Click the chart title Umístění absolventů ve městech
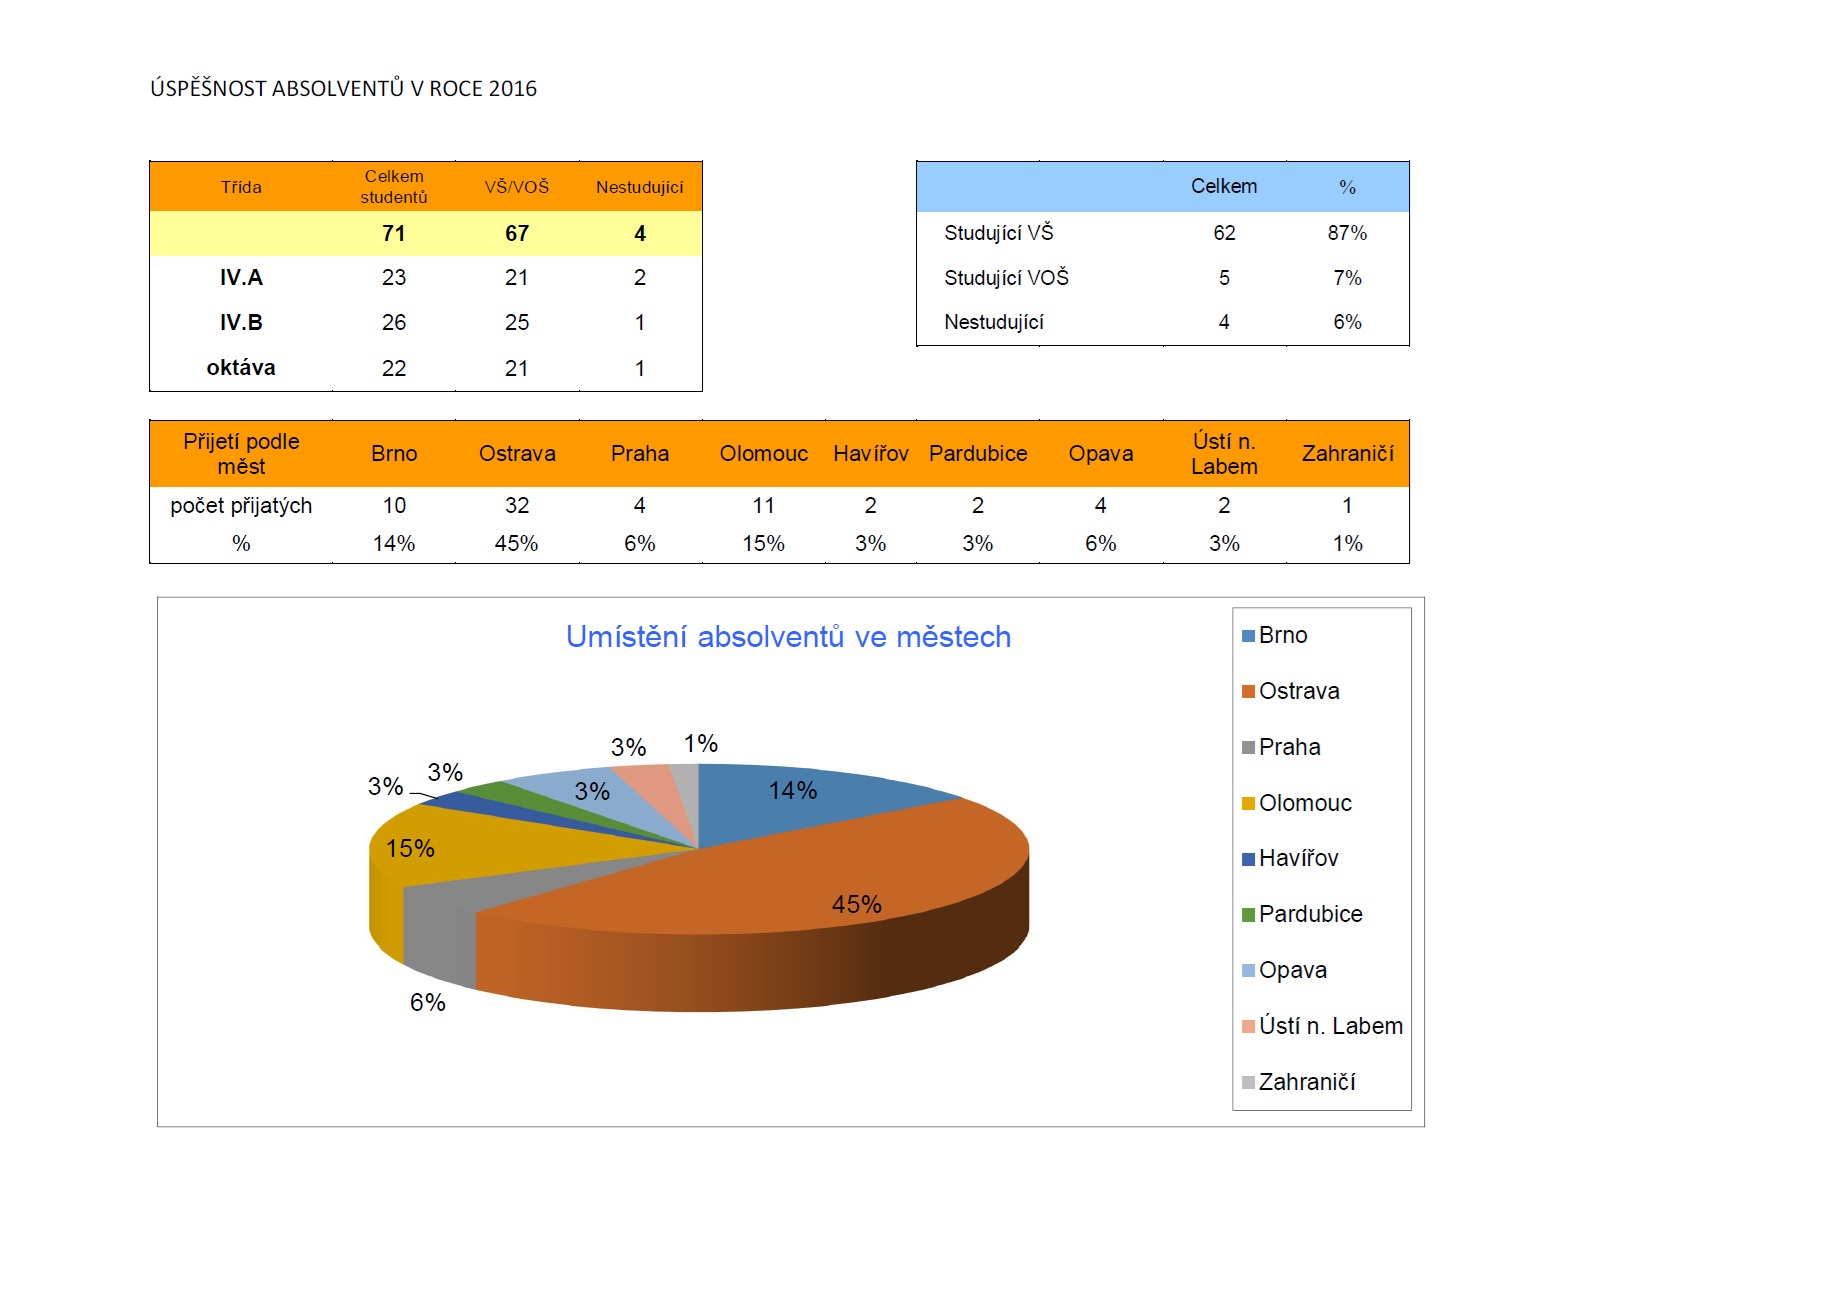This screenshot has width=1837, height=1289. (789, 634)
